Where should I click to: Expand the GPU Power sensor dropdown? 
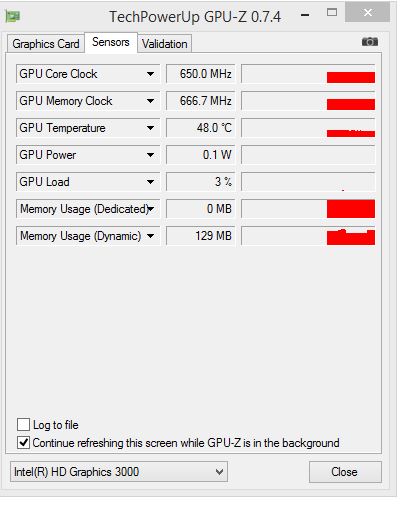tap(150, 155)
